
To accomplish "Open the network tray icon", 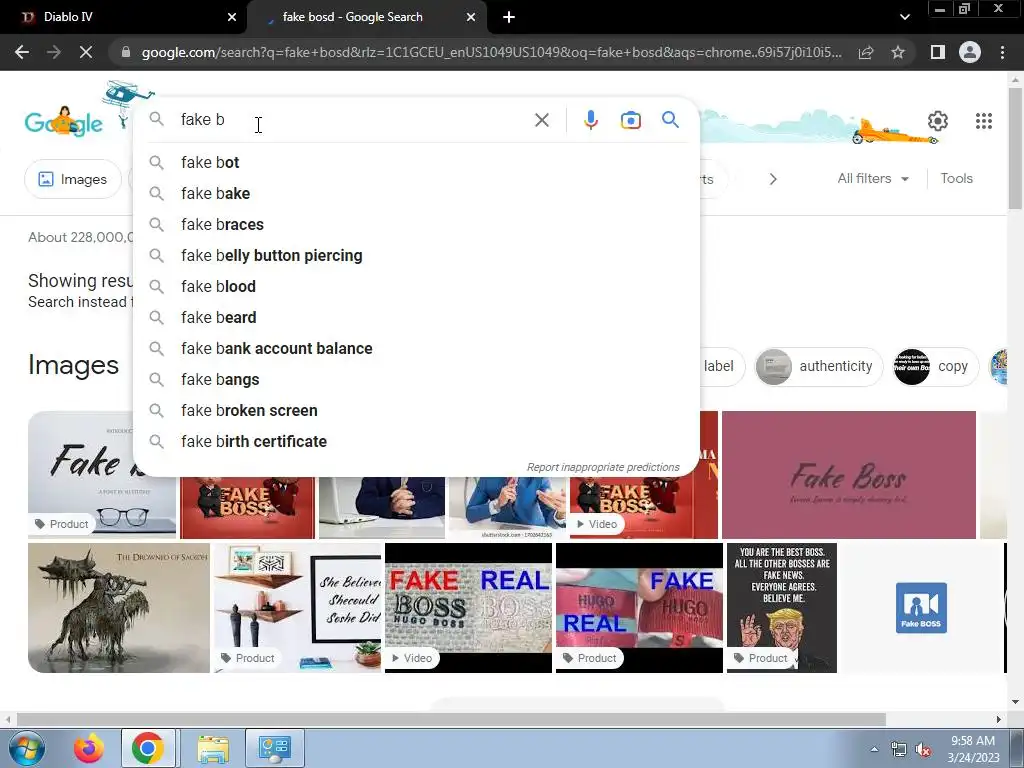I will click(899, 750).
